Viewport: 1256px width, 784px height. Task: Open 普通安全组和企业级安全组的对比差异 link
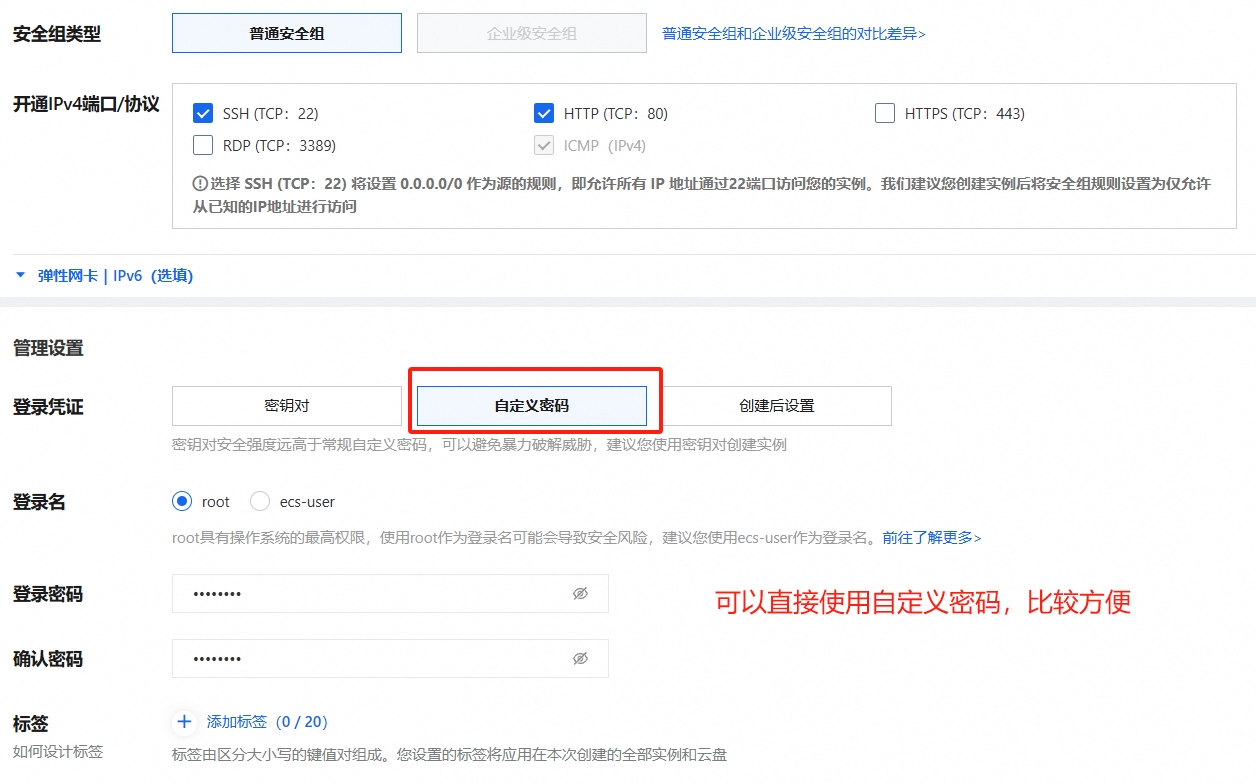tap(793, 34)
